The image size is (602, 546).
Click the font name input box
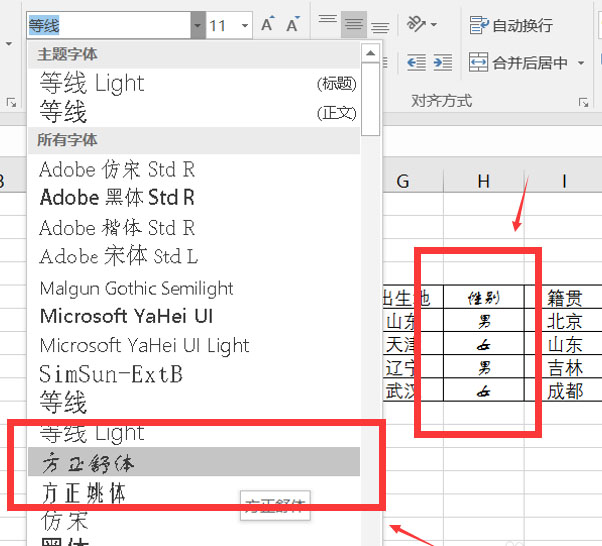tap(109, 25)
